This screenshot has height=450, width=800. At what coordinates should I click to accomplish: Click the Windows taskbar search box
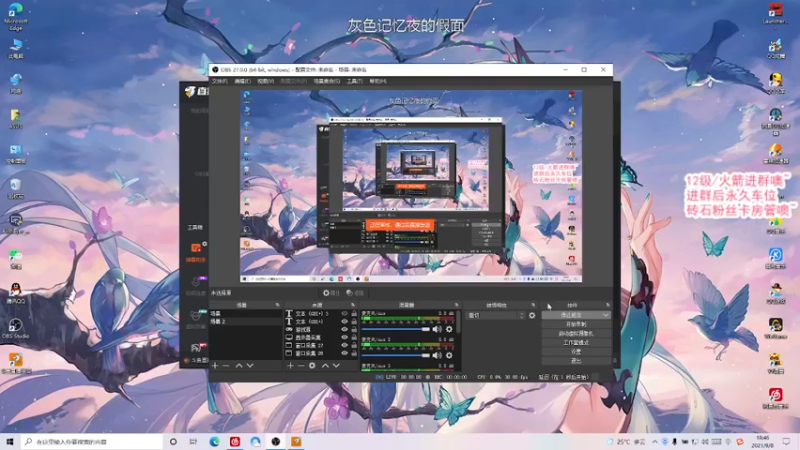click(x=92, y=441)
